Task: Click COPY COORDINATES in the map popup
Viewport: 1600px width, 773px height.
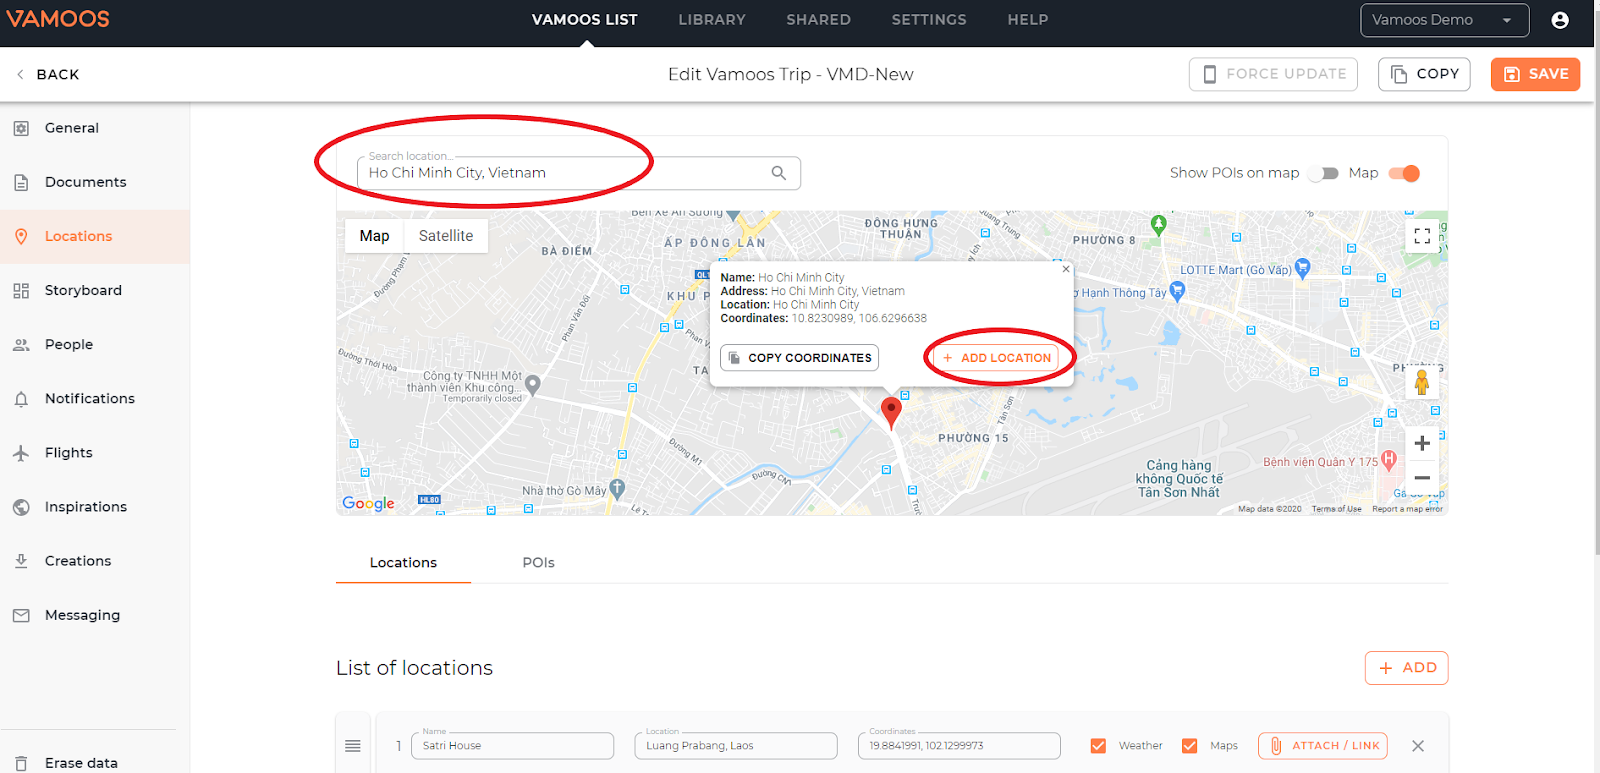Action: pos(799,358)
